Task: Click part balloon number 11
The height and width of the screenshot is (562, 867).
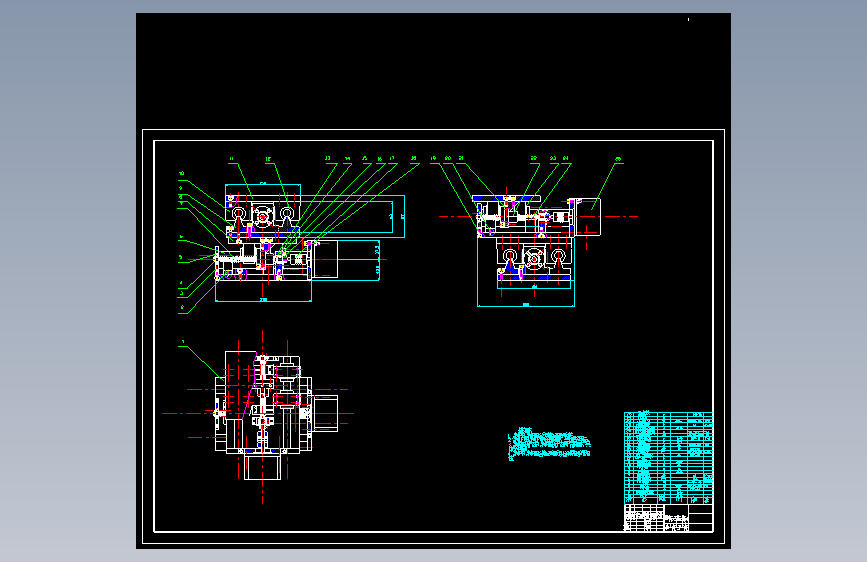Action: (232, 159)
